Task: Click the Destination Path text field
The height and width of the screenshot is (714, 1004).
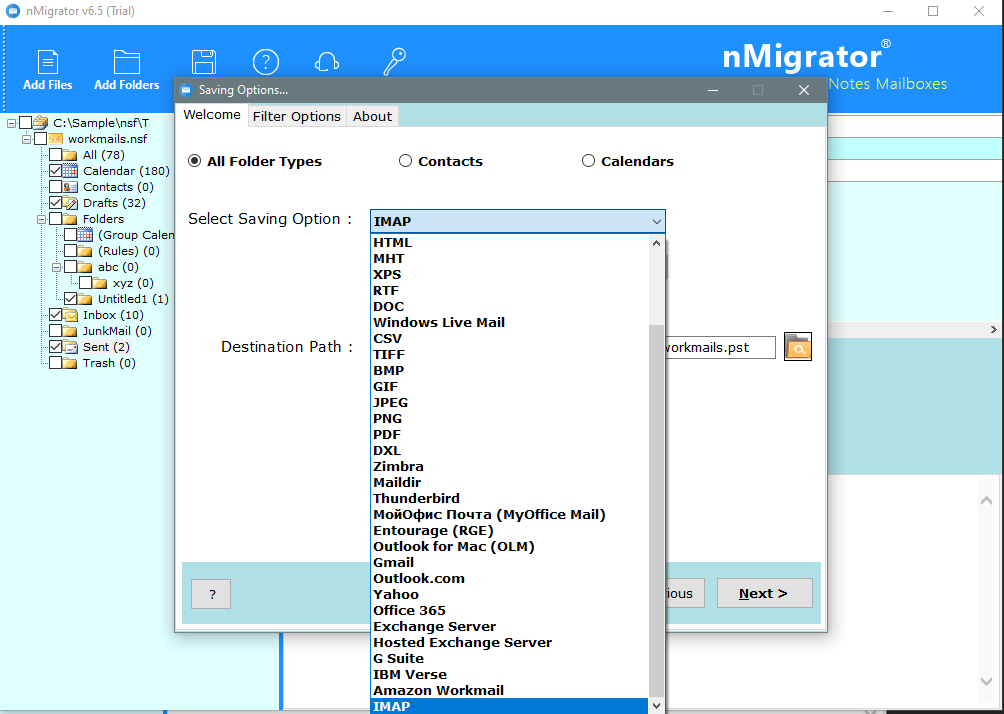Action: coord(720,347)
